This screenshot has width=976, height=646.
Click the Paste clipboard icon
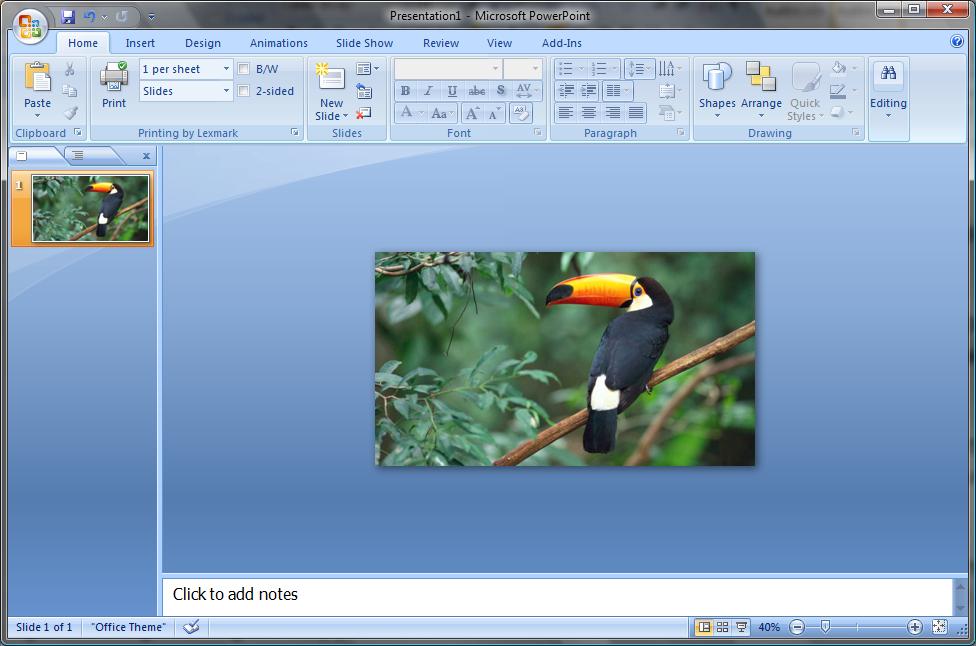37,77
